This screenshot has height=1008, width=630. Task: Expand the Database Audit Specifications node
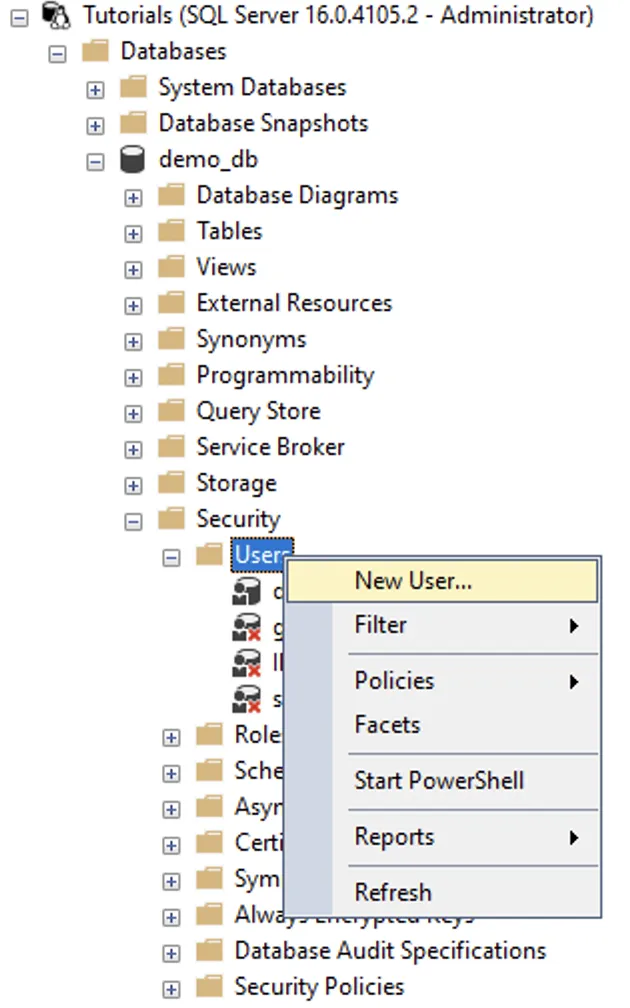(x=171, y=953)
